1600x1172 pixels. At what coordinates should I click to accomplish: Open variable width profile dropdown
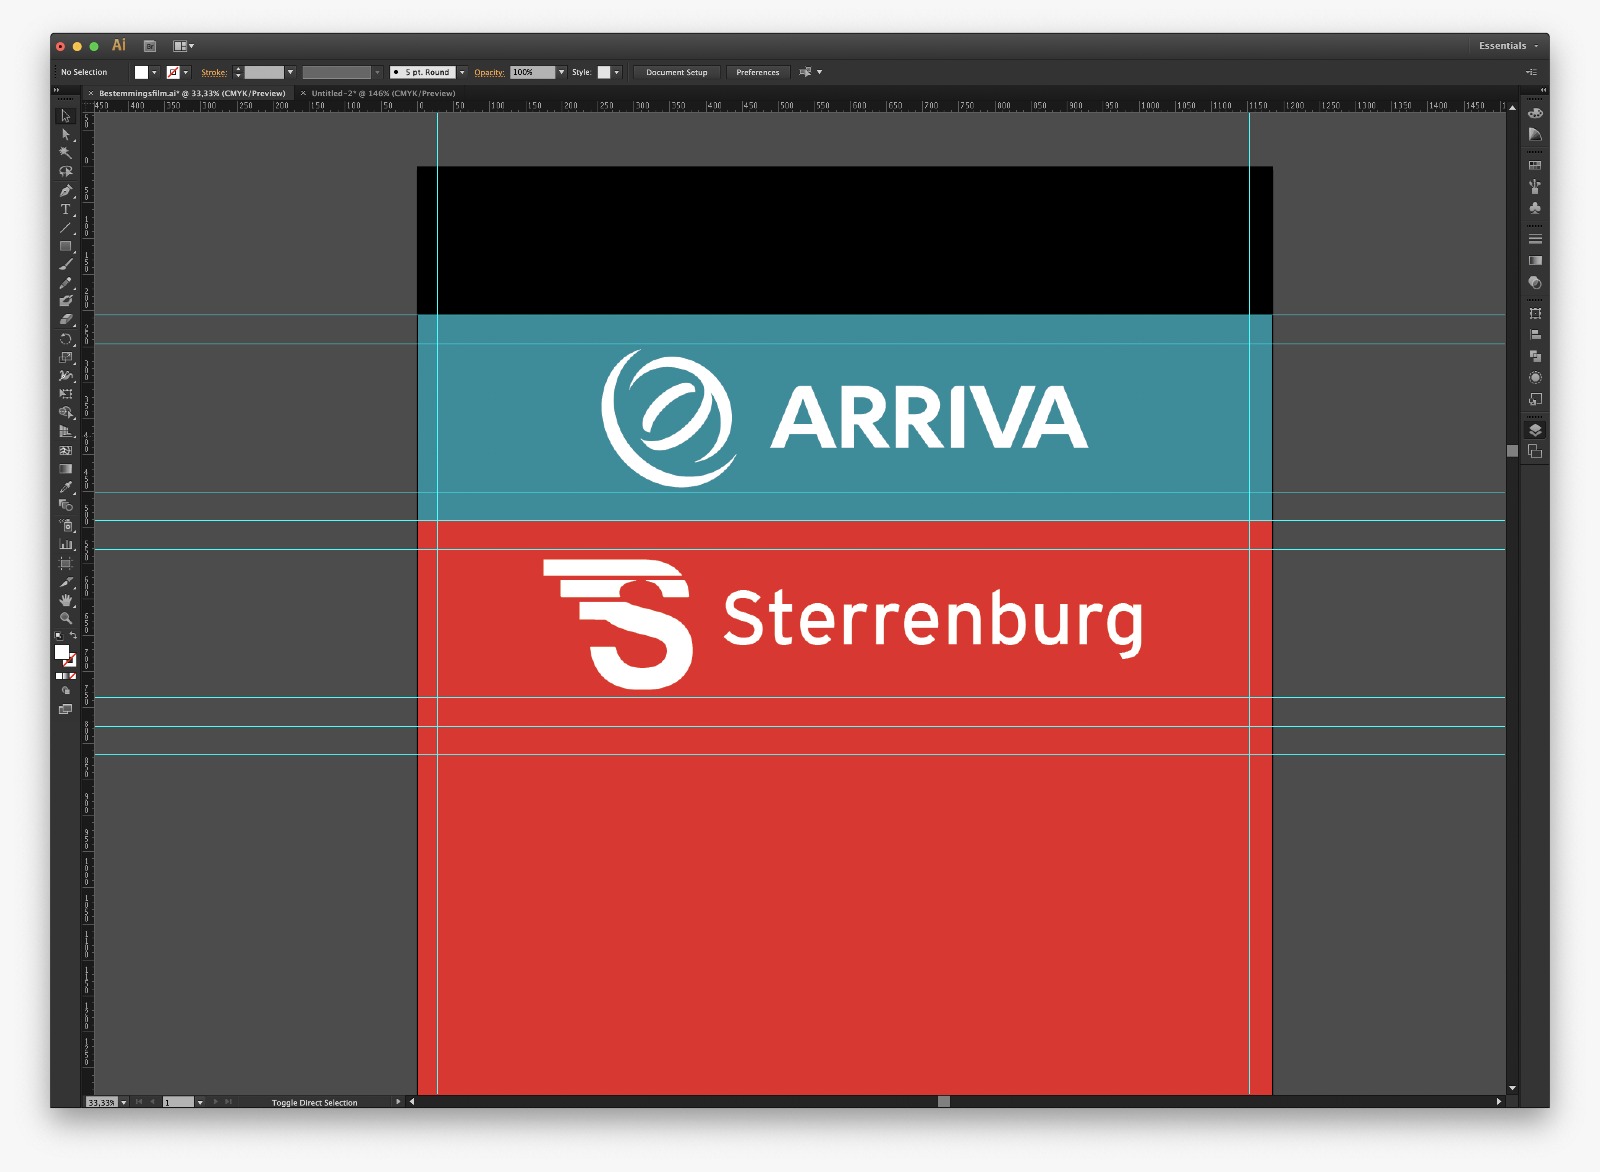pos(377,72)
